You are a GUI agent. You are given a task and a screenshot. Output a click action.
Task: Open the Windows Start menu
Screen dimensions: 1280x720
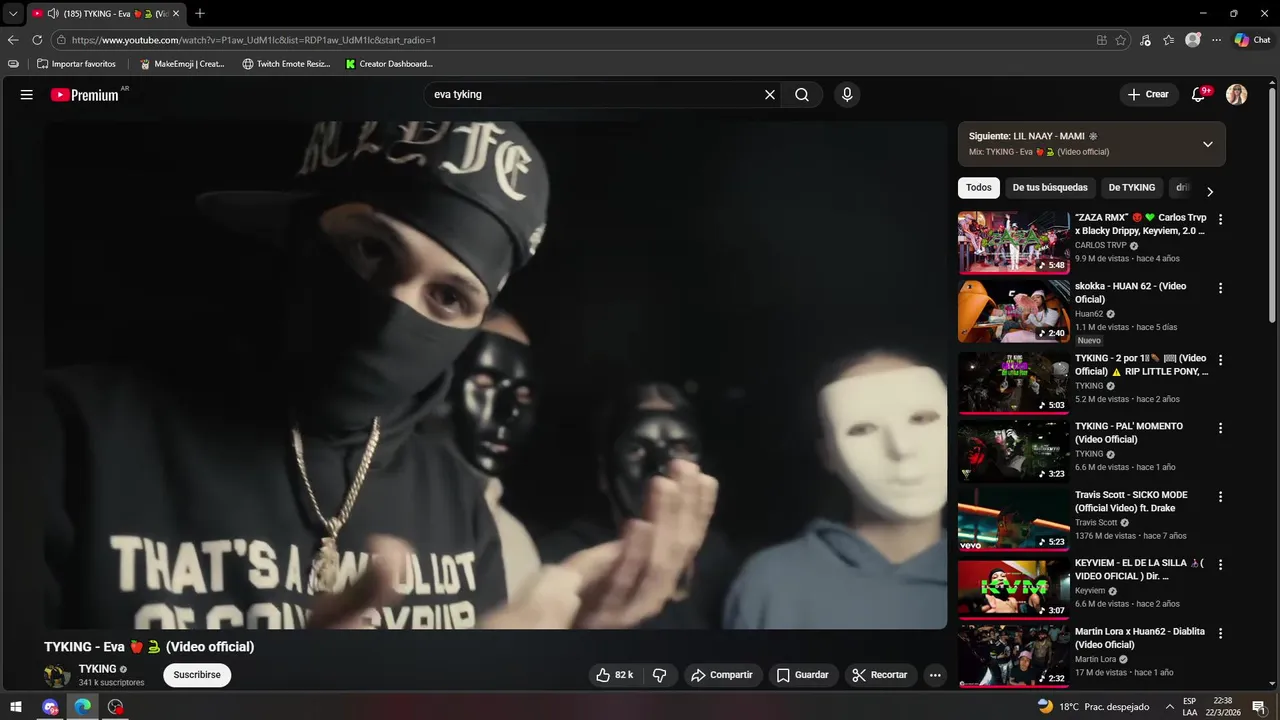pos(17,707)
